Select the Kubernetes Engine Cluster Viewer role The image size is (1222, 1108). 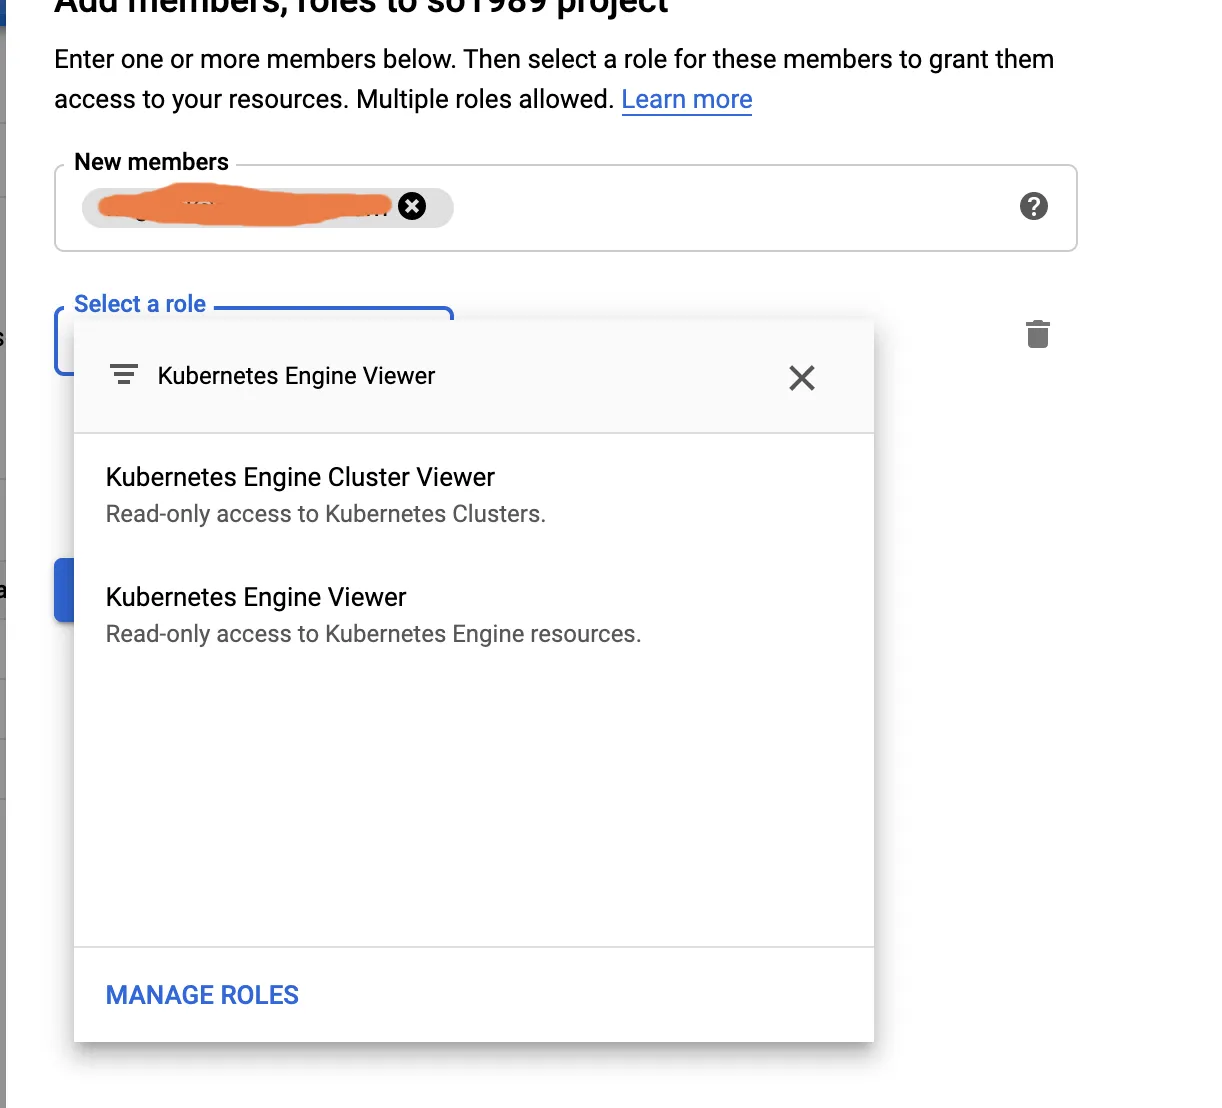(x=300, y=477)
